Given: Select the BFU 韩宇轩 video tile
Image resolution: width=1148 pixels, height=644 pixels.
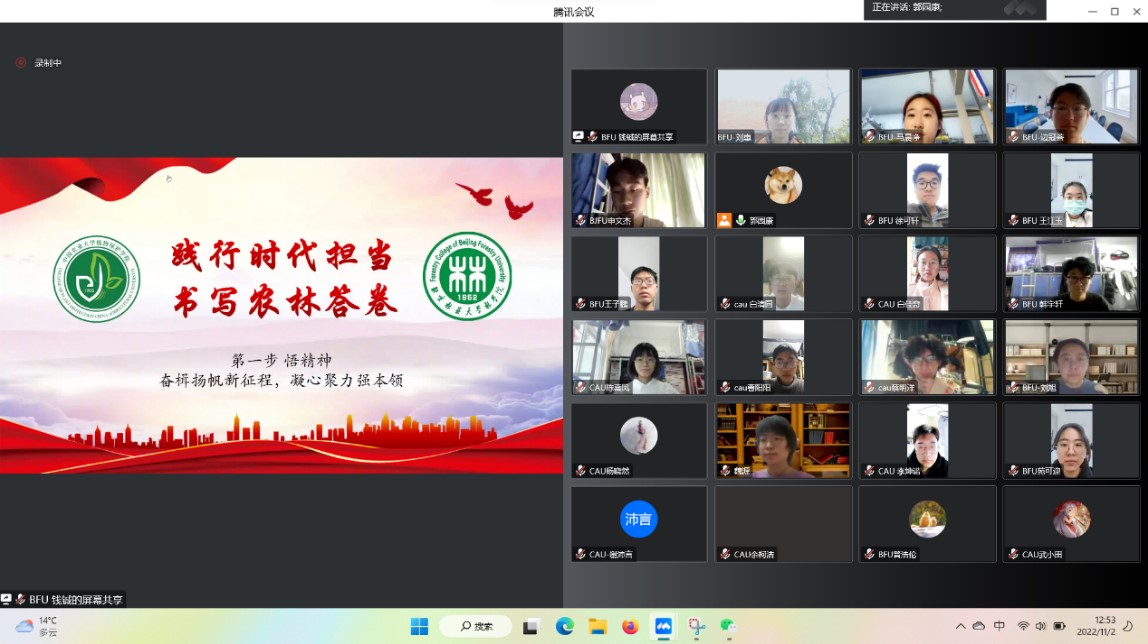Looking at the screenshot, I should [x=1071, y=274].
